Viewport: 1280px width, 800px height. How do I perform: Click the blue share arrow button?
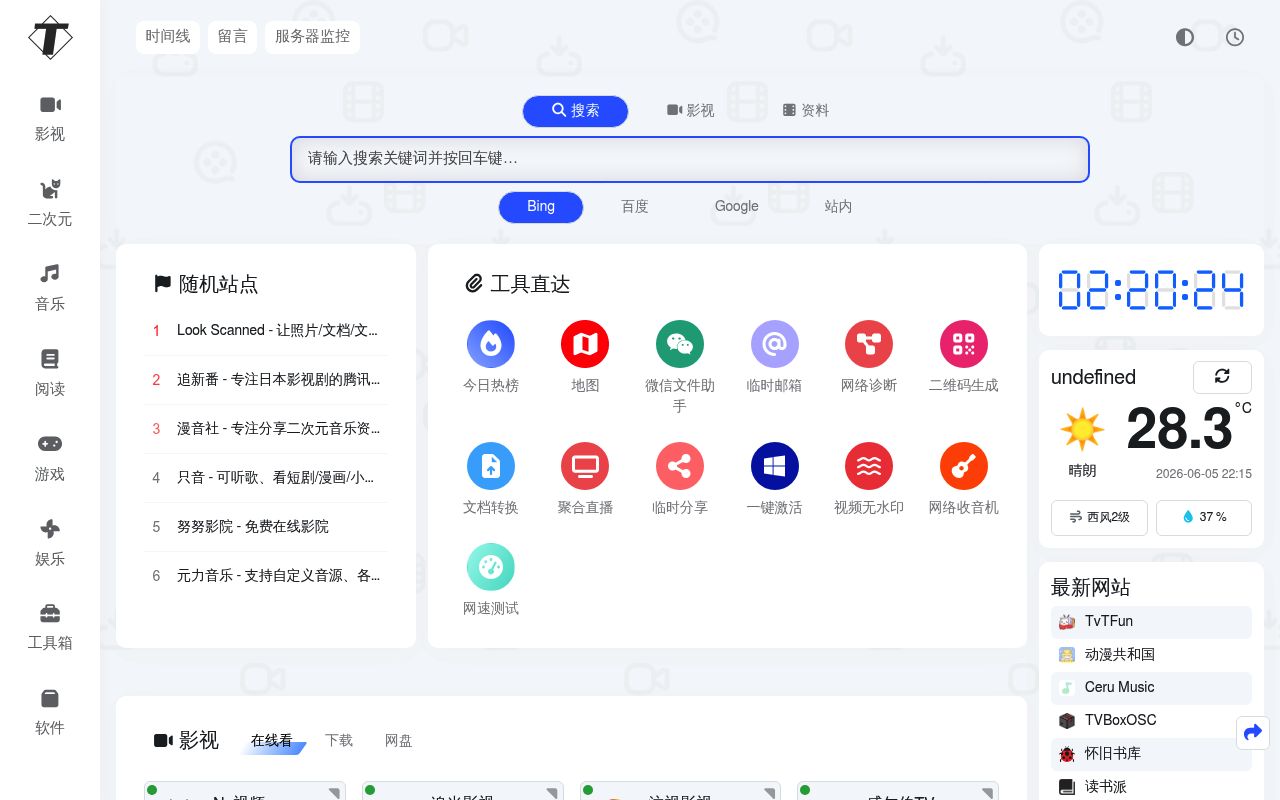[1253, 733]
